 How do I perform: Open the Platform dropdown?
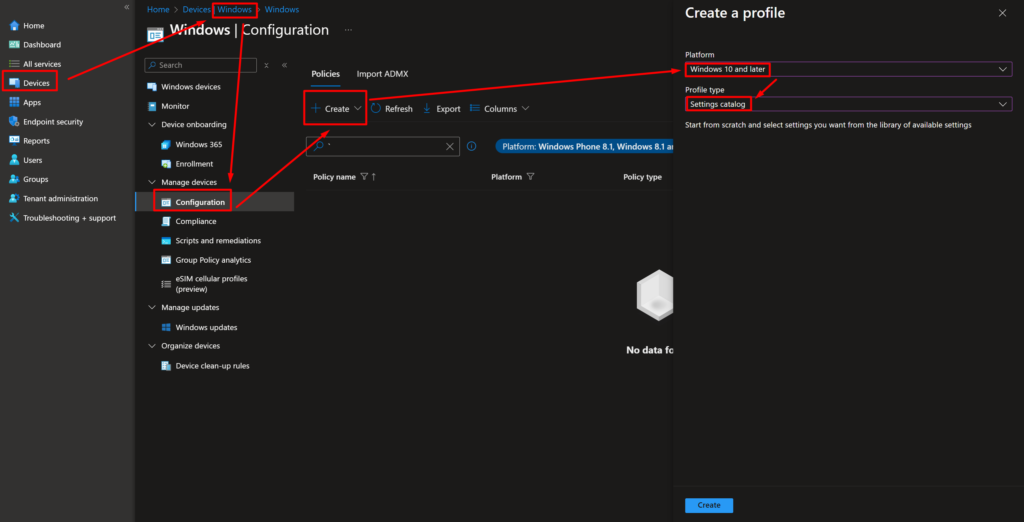point(848,69)
